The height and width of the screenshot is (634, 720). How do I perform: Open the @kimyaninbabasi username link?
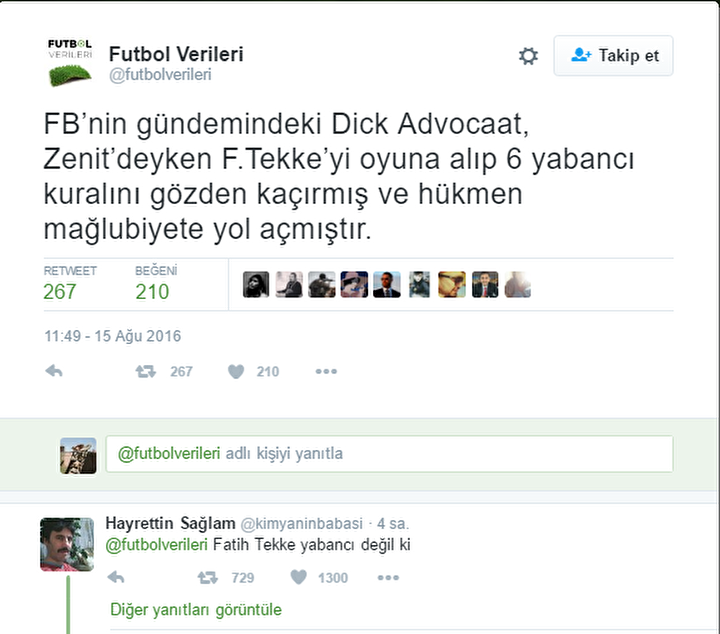pyautogui.click(x=302, y=523)
